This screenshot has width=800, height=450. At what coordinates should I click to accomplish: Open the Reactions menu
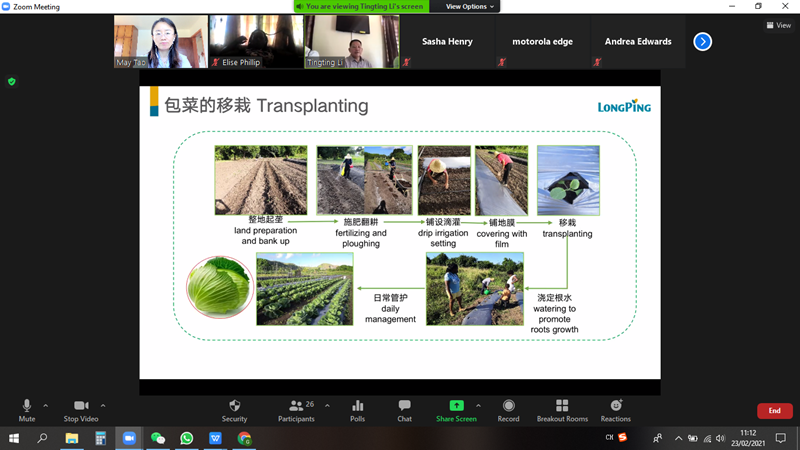[615, 410]
